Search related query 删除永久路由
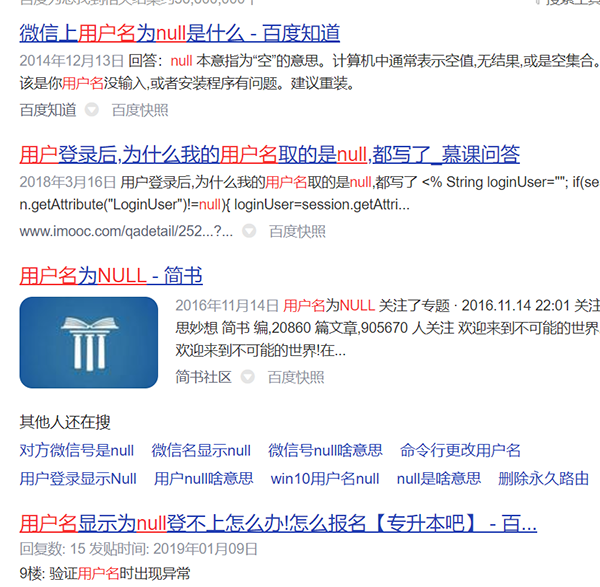 543,479
